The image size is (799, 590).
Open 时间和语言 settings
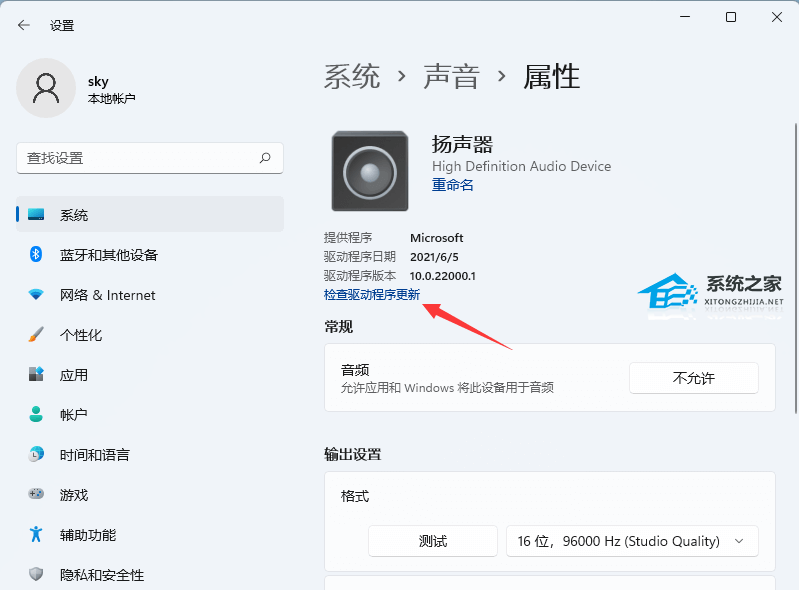point(150,454)
